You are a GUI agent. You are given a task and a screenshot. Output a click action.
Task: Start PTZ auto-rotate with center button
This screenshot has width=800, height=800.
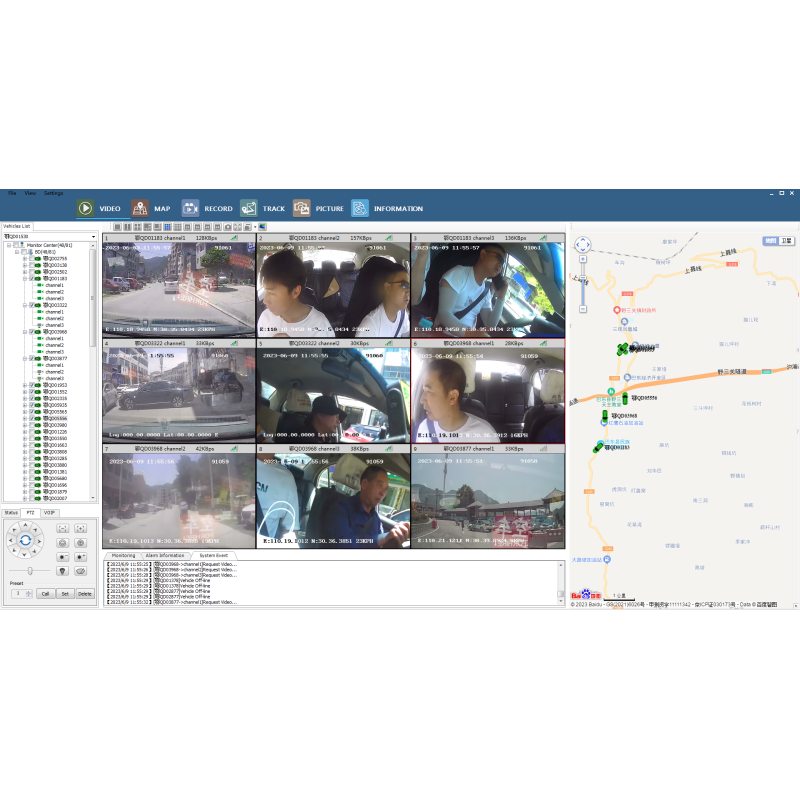click(x=25, y=540)
